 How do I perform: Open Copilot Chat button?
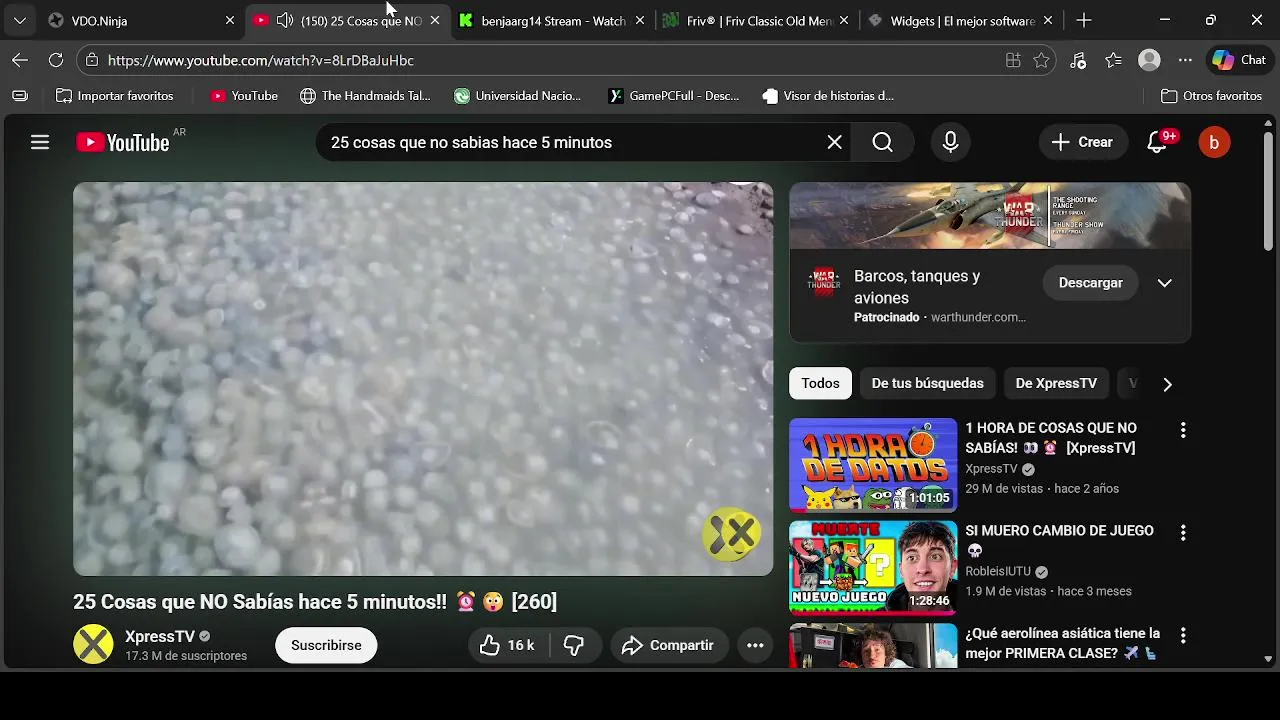(x=1239, y=60)
